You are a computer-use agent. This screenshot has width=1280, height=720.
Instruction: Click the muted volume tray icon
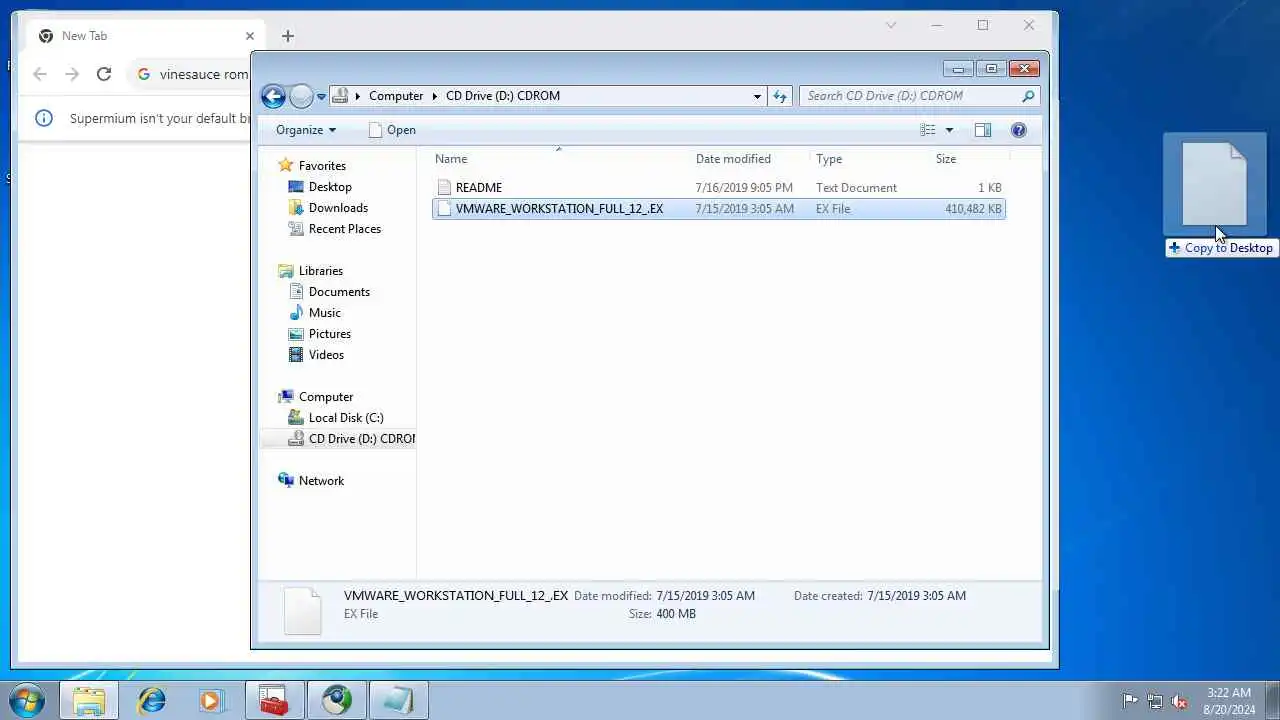coord(1179,701)
